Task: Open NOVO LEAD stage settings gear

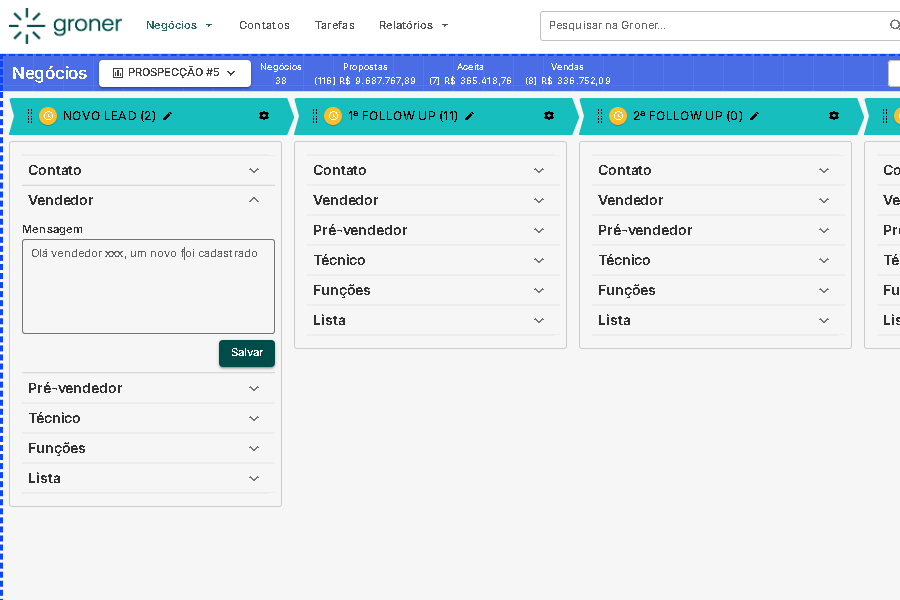Action: (x=264, y=116)
